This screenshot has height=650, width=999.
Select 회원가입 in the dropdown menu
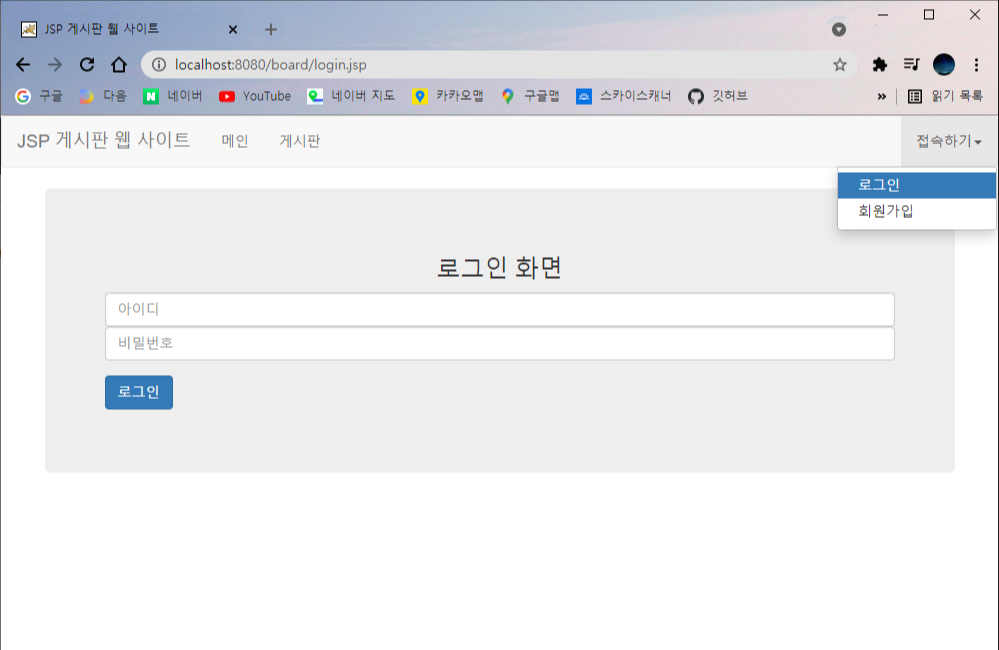tap(917, 211)
